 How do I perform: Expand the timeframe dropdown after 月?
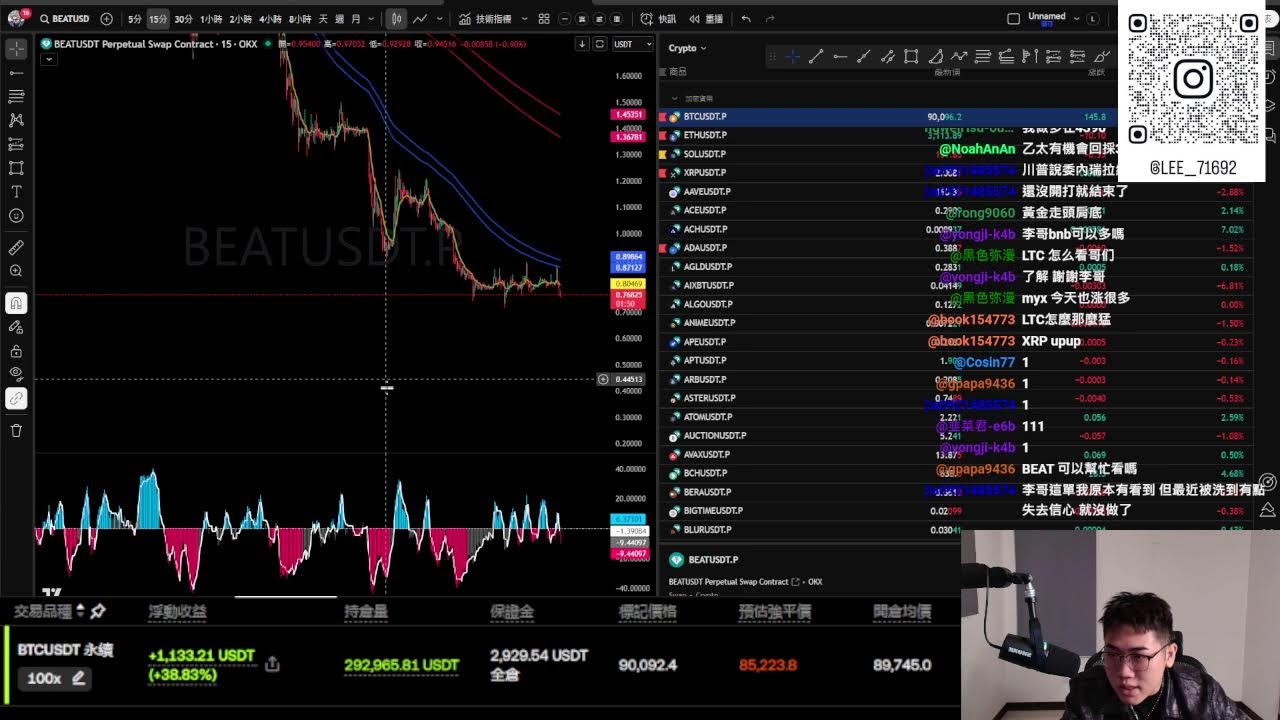click(372, 19)
